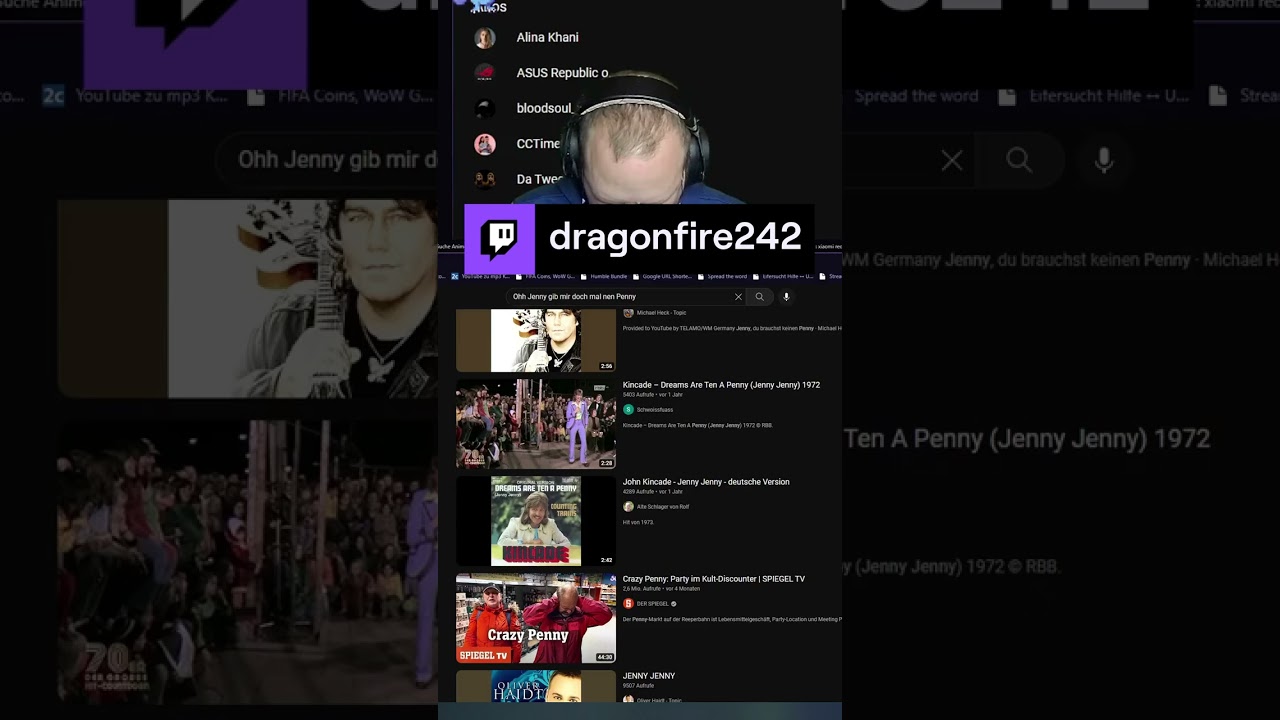The height and width of the screenshot is (720, 1280).
Task: Click the '5403 Aufrufe • vor 1 Jahr' text
Action: [653, 395]
